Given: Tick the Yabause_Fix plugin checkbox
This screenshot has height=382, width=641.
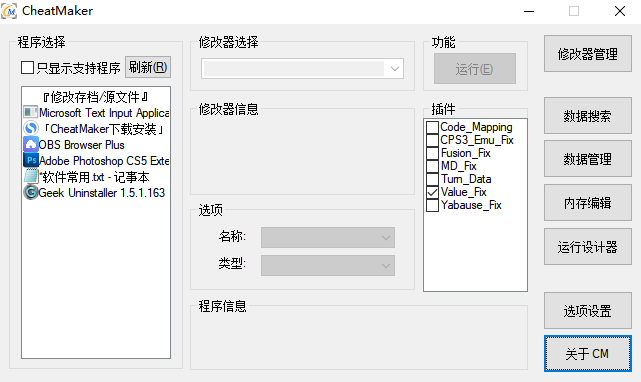Looking at the screenshot, I should (432, 205).
